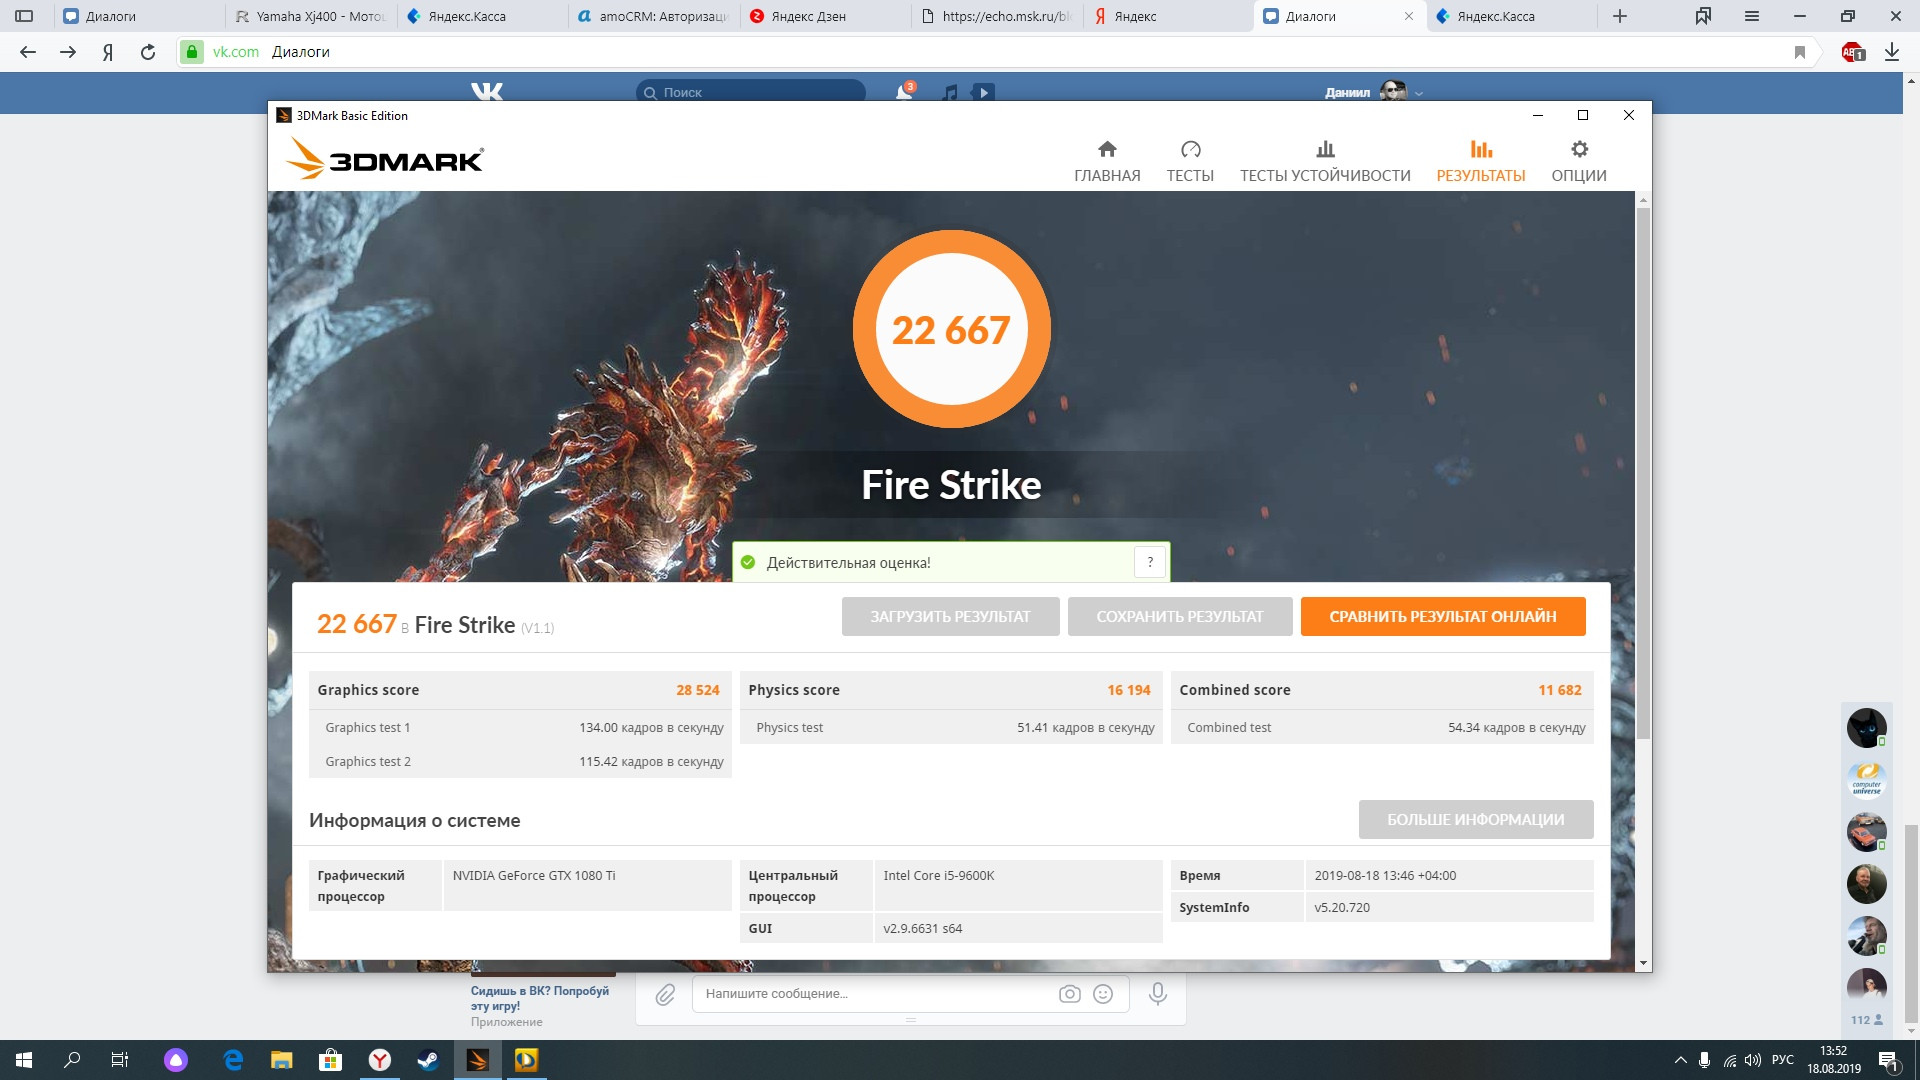Click the VK notifications bell icon
The height and width of the screenshot is (1080, 1920).
(904, 92)
